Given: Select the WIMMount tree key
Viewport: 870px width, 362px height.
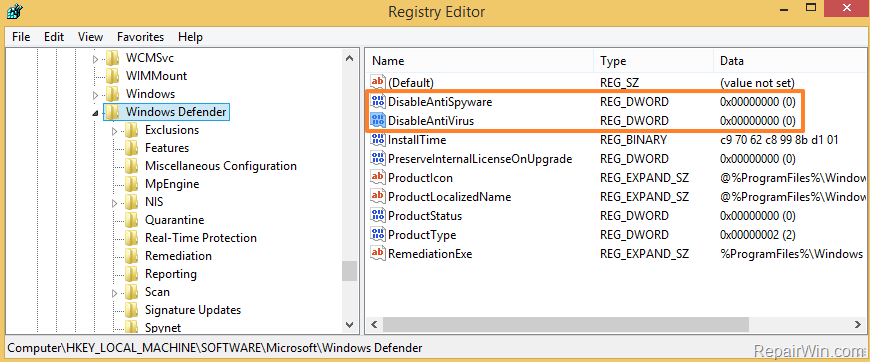Looking at the screenshot, I should pos(156,76).
